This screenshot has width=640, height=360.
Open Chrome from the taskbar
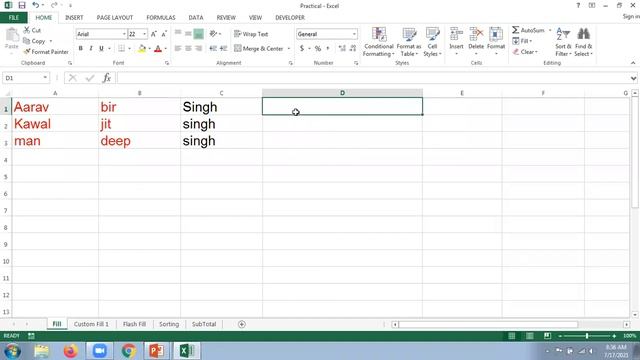coord(129,351)
